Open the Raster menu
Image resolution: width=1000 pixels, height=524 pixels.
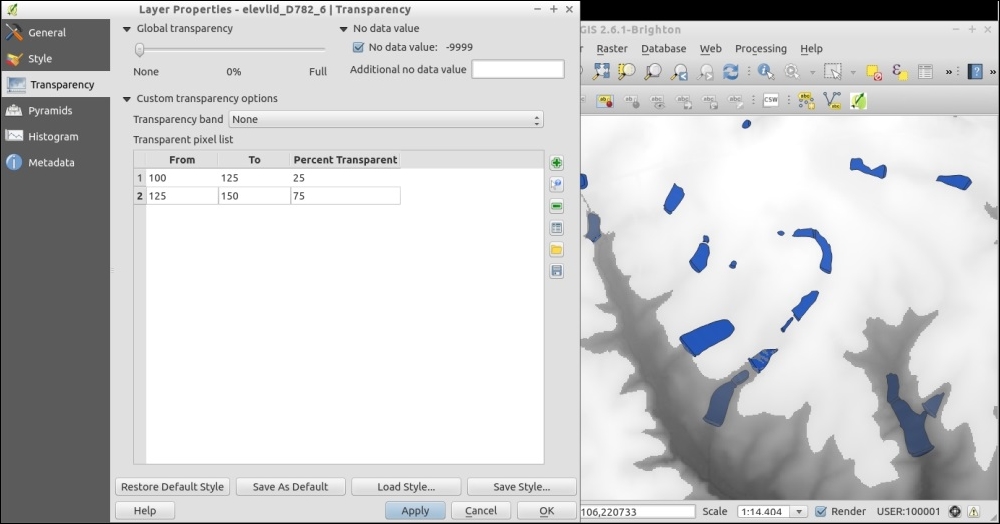point(612,48)
